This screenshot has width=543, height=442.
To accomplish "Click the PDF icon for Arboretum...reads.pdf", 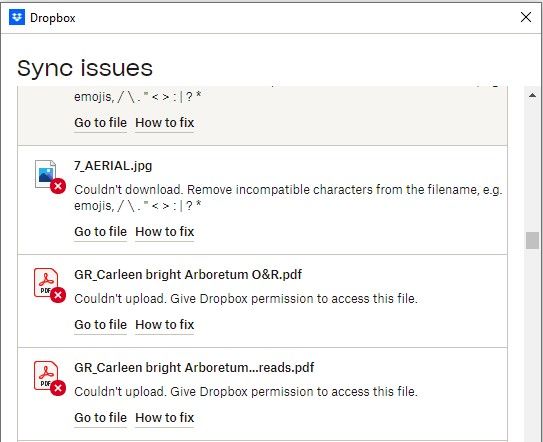I will pyautogui.click(x=46, y=375).
